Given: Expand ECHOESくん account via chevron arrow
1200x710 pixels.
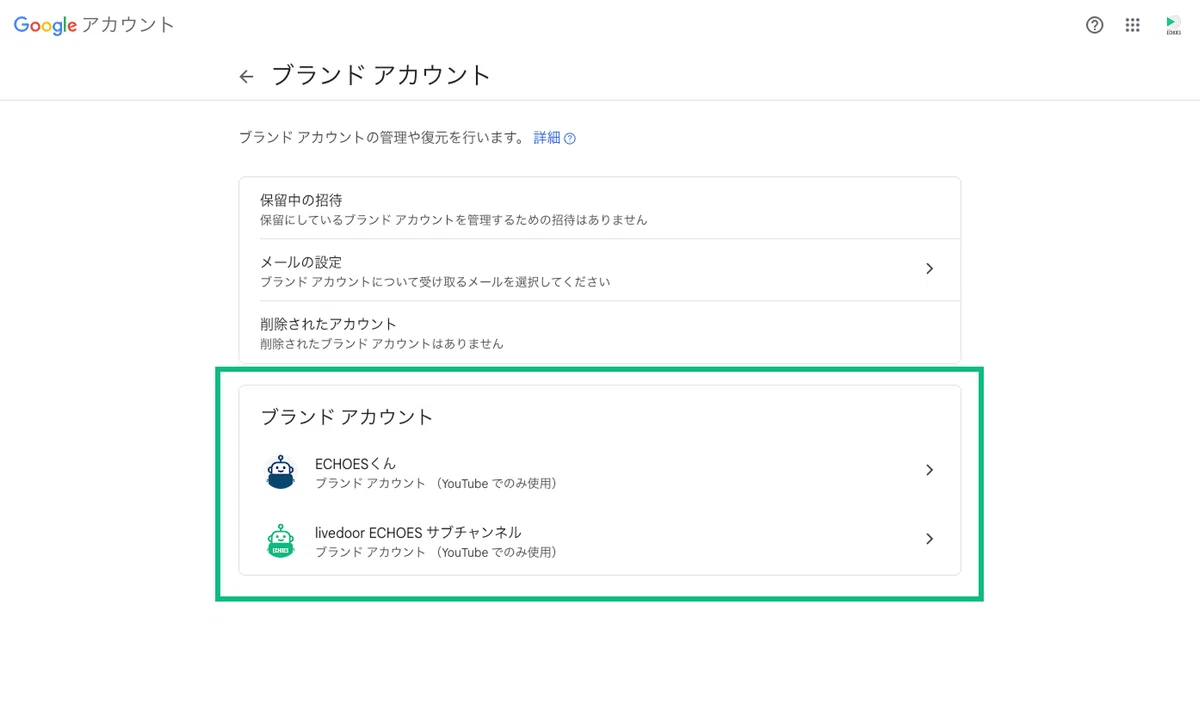Looking at the screenshot, I should tap(929, 470).
